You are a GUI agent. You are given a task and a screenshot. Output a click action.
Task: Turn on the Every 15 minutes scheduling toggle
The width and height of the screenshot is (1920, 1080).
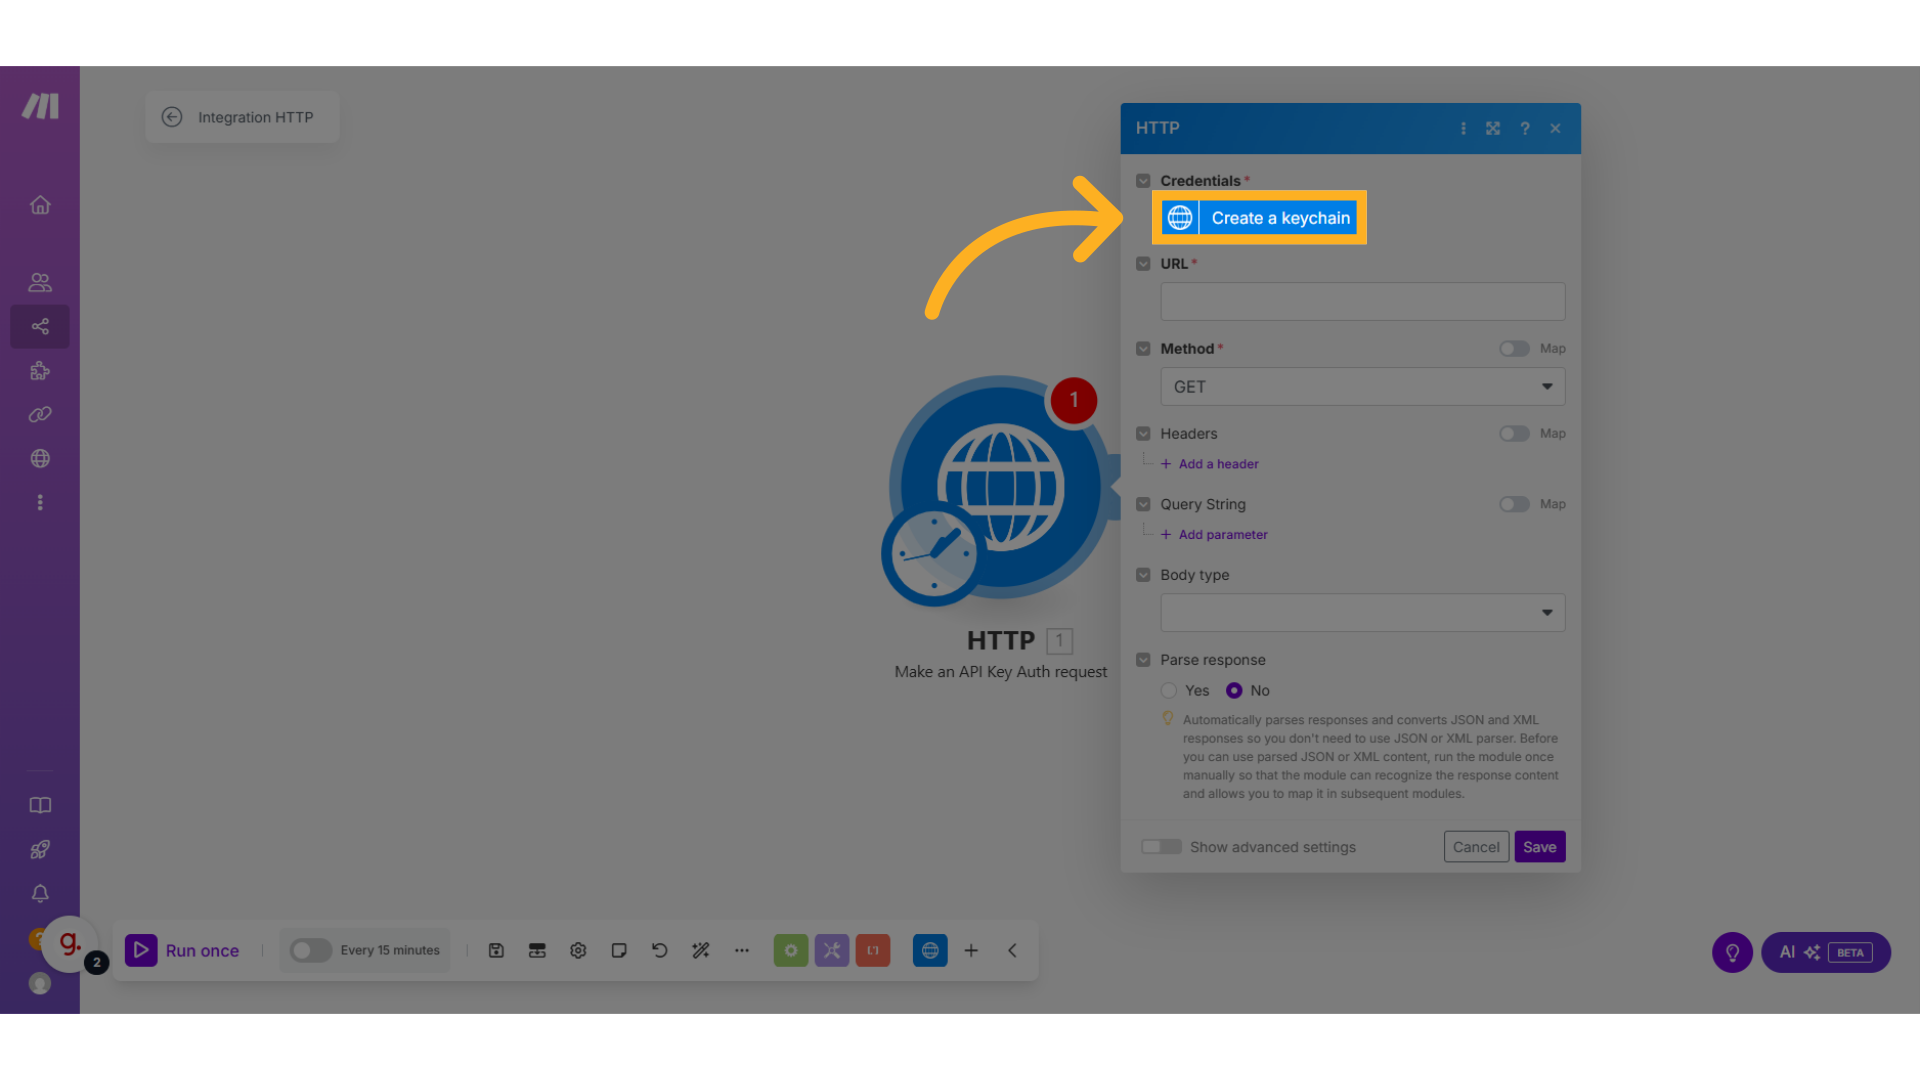(310, 951)
